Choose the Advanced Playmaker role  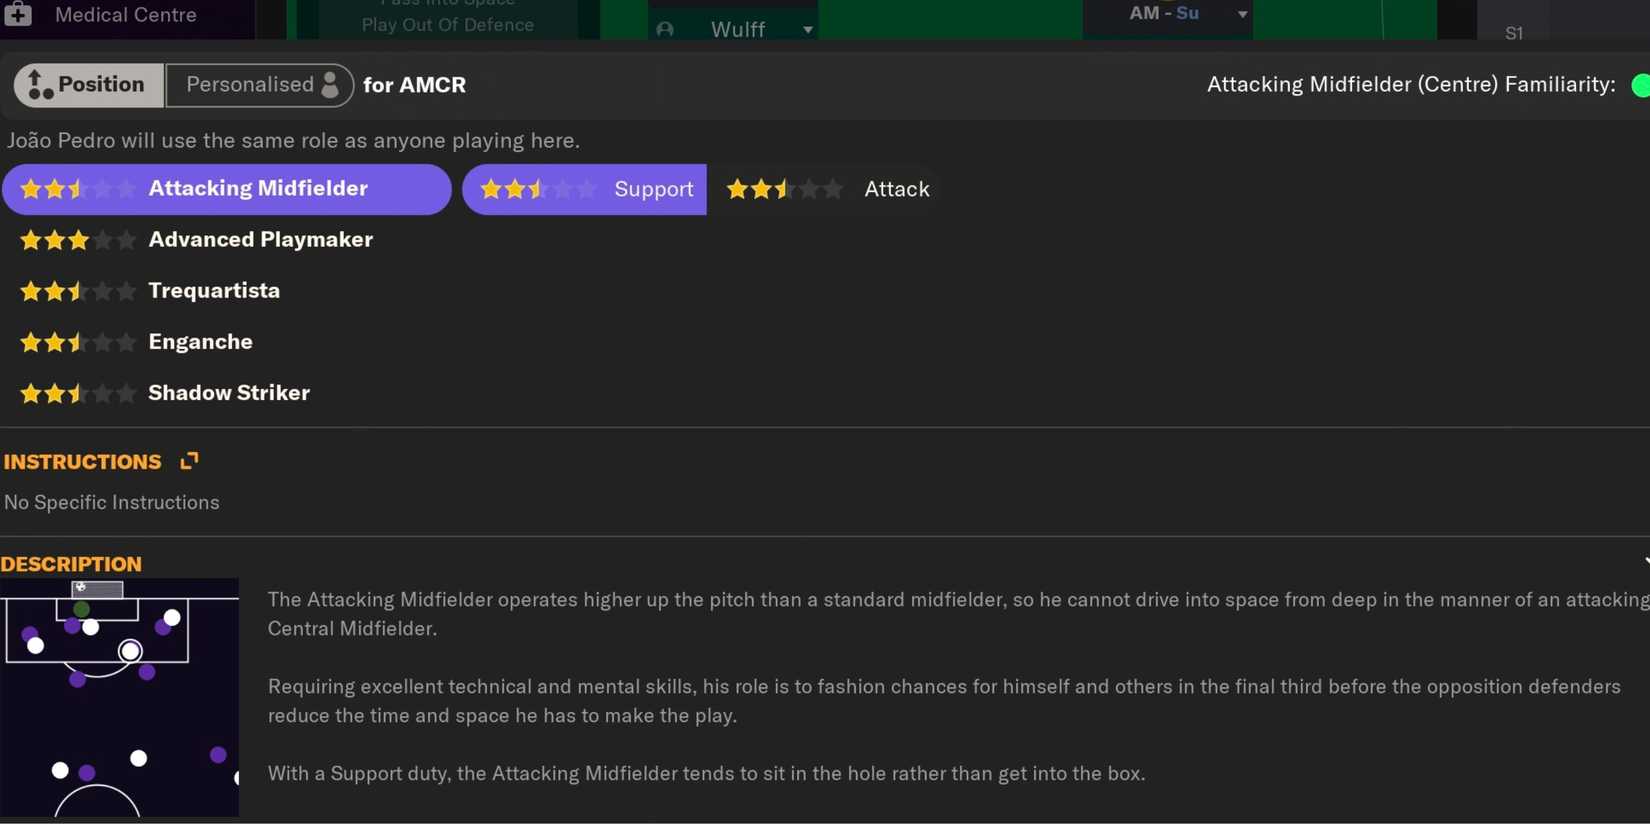(260, 239)
